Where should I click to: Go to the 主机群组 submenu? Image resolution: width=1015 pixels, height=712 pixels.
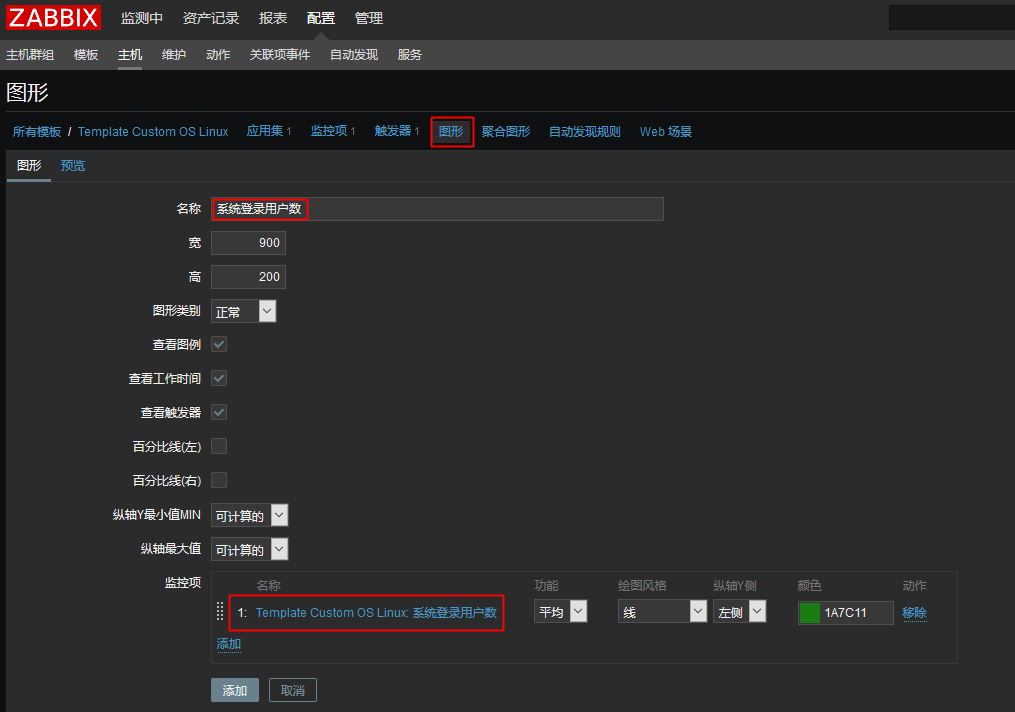tap(30, 55)
